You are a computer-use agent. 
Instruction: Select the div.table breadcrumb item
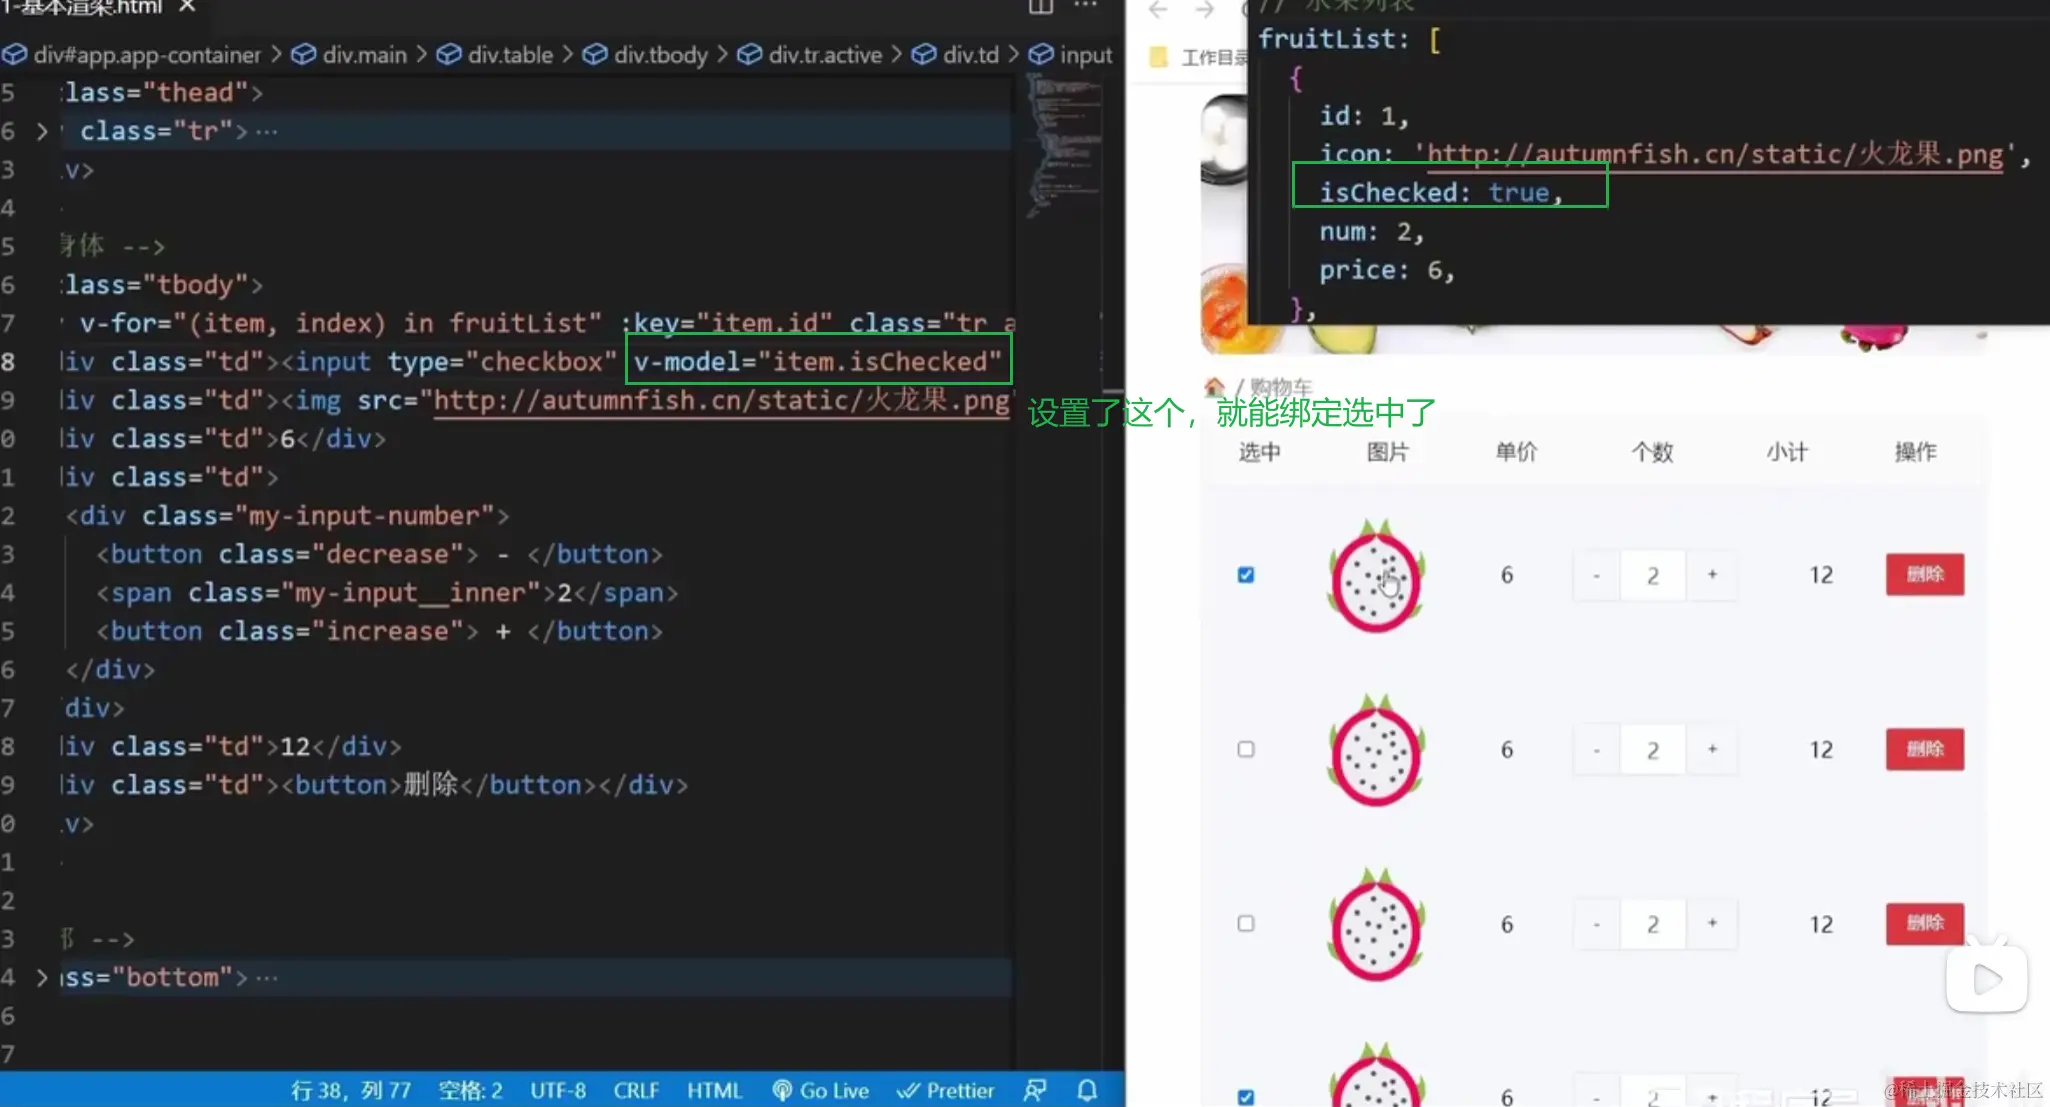(509, 55)
